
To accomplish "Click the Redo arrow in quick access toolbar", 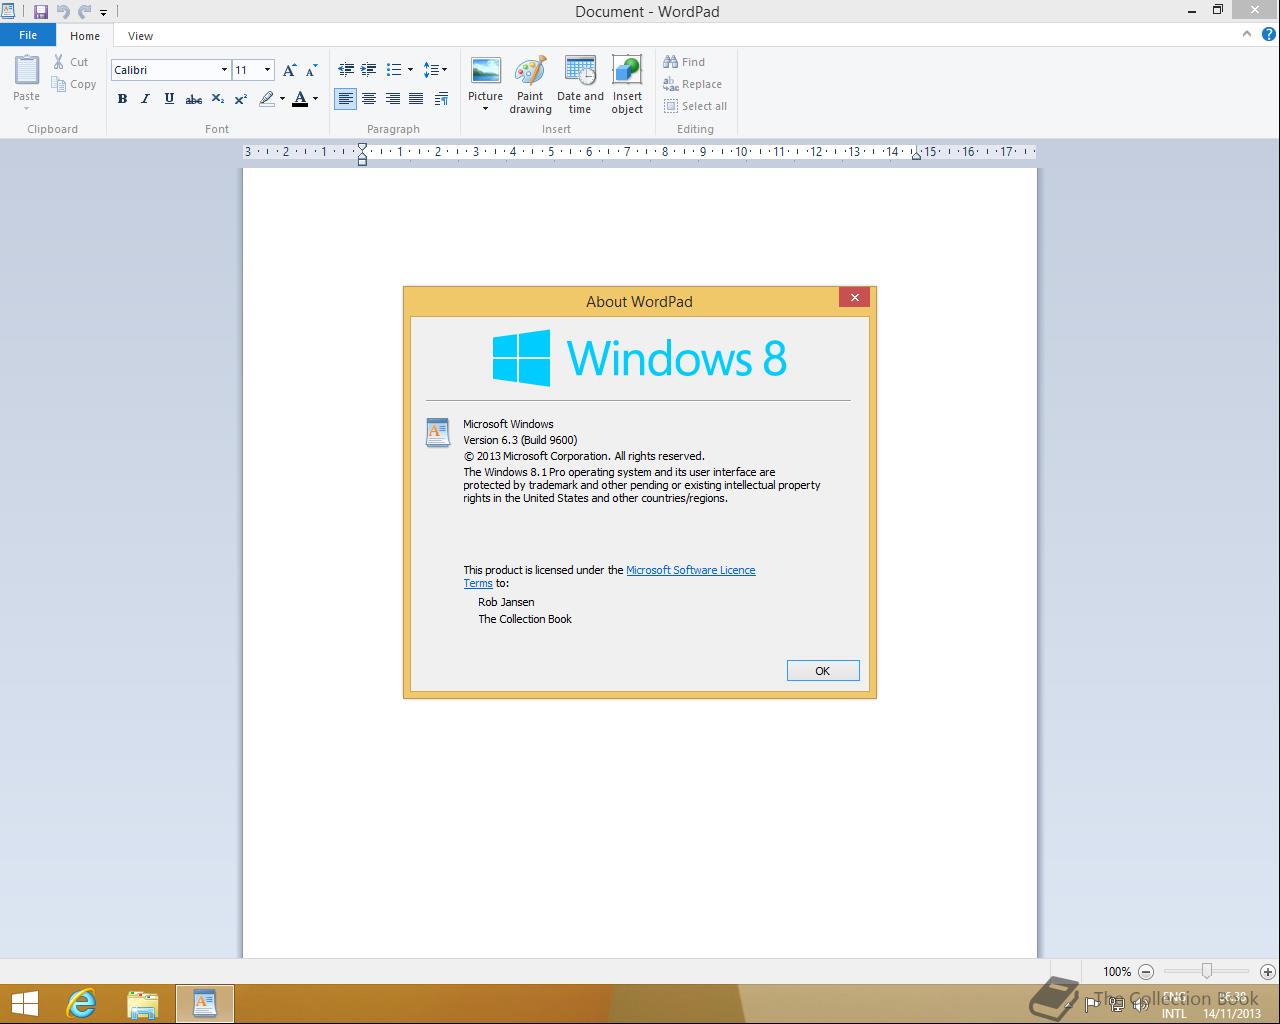I will pos(84,12).
